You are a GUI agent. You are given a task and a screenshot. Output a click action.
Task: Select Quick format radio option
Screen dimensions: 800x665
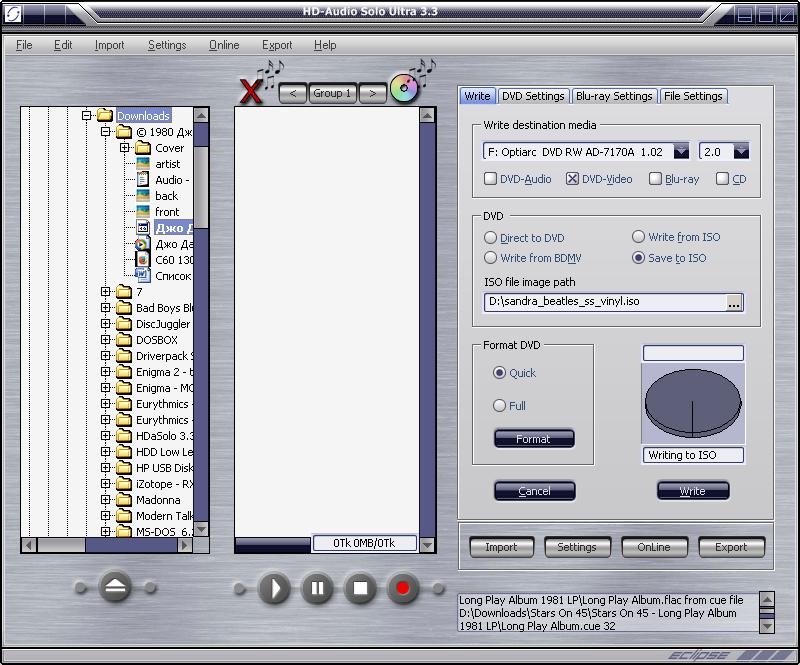499,373
